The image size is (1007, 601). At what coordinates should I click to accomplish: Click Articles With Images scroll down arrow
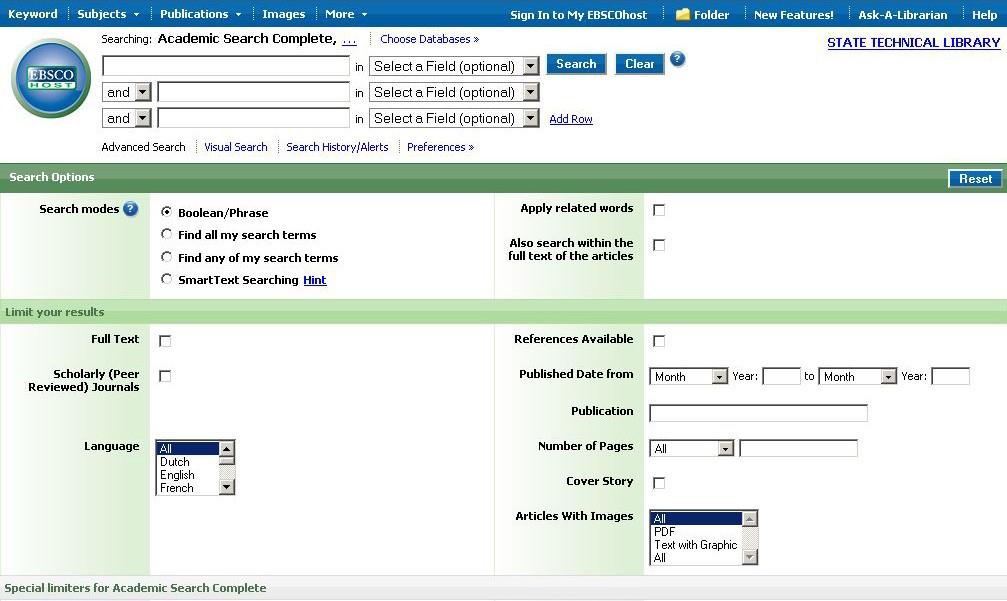(749, 557)
